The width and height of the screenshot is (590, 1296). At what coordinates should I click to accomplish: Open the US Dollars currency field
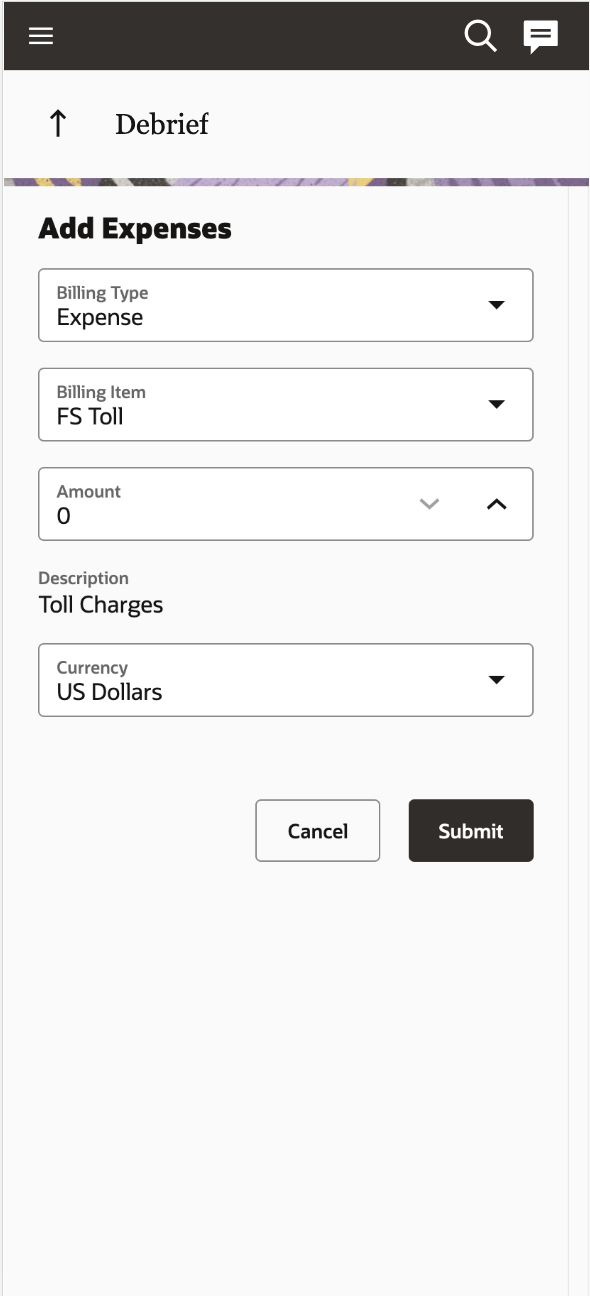pyautogui.click(x=286, y=680)
